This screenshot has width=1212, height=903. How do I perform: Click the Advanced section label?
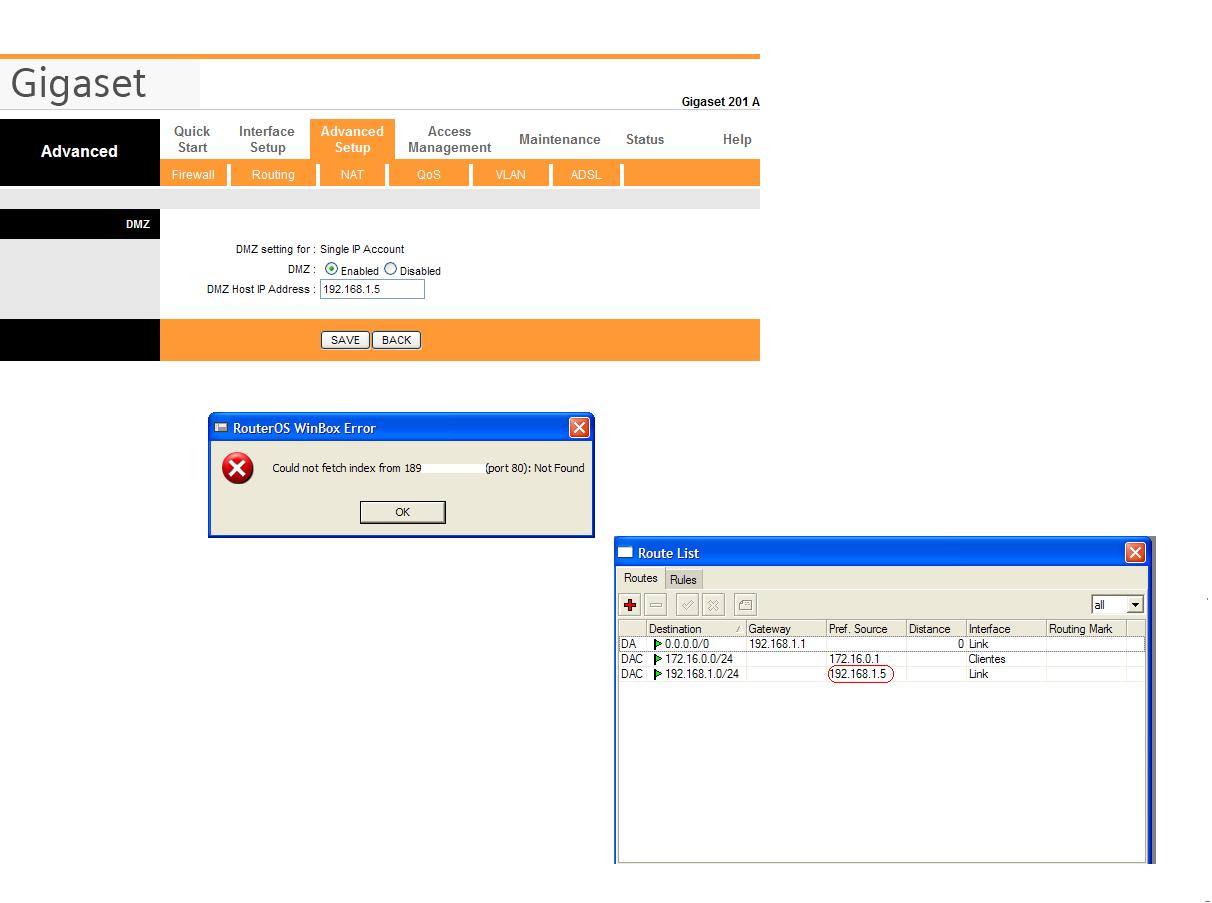(x=79, y=151)
